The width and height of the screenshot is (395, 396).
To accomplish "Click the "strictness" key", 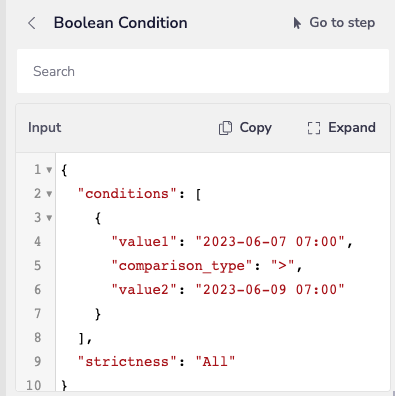I will pos(127,362).
